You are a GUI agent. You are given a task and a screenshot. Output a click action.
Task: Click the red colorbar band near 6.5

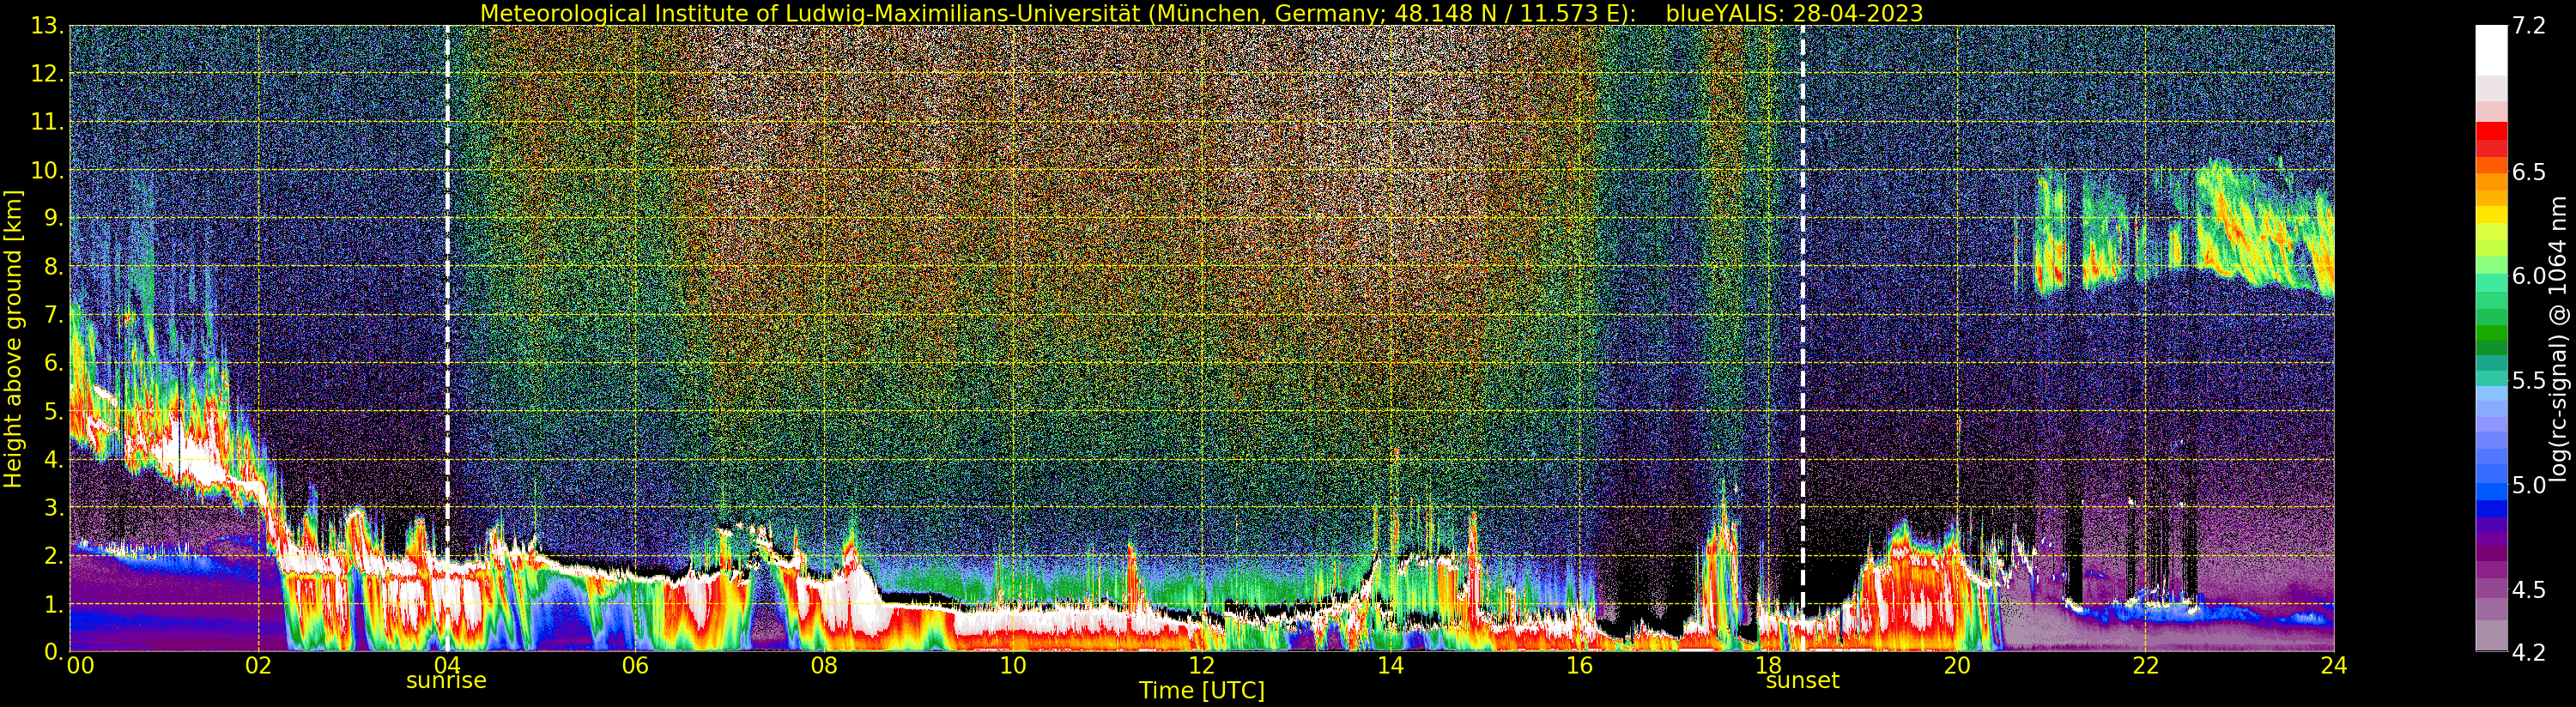pyautogui.click(x=2491, y=140)
